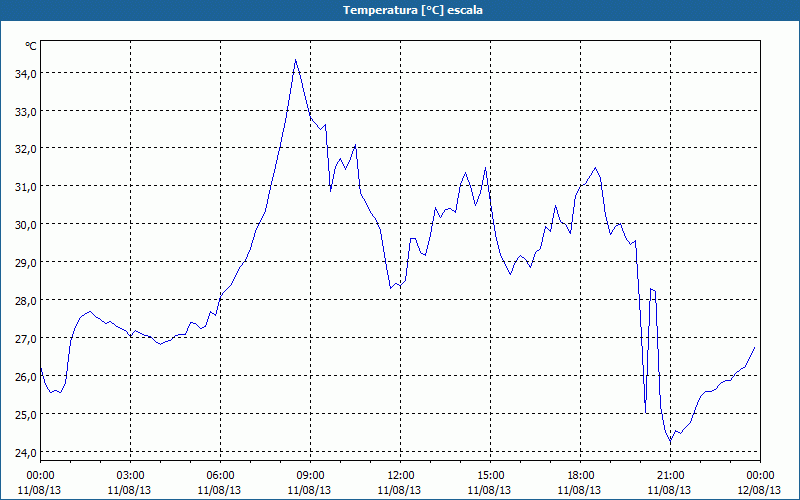
Task: Select the 29,0 y-axis label
Action: click(26, 262)
